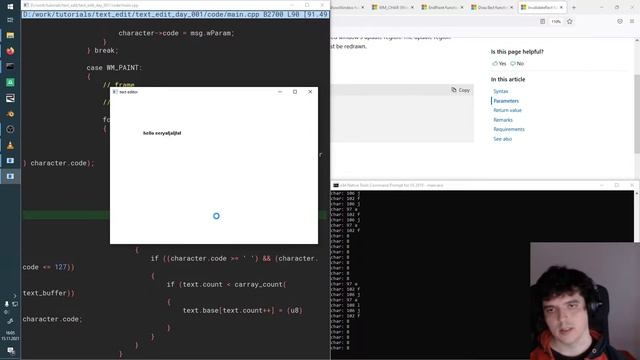
Task: Switch to the DrawText function tab
Action: coord(492,7)
